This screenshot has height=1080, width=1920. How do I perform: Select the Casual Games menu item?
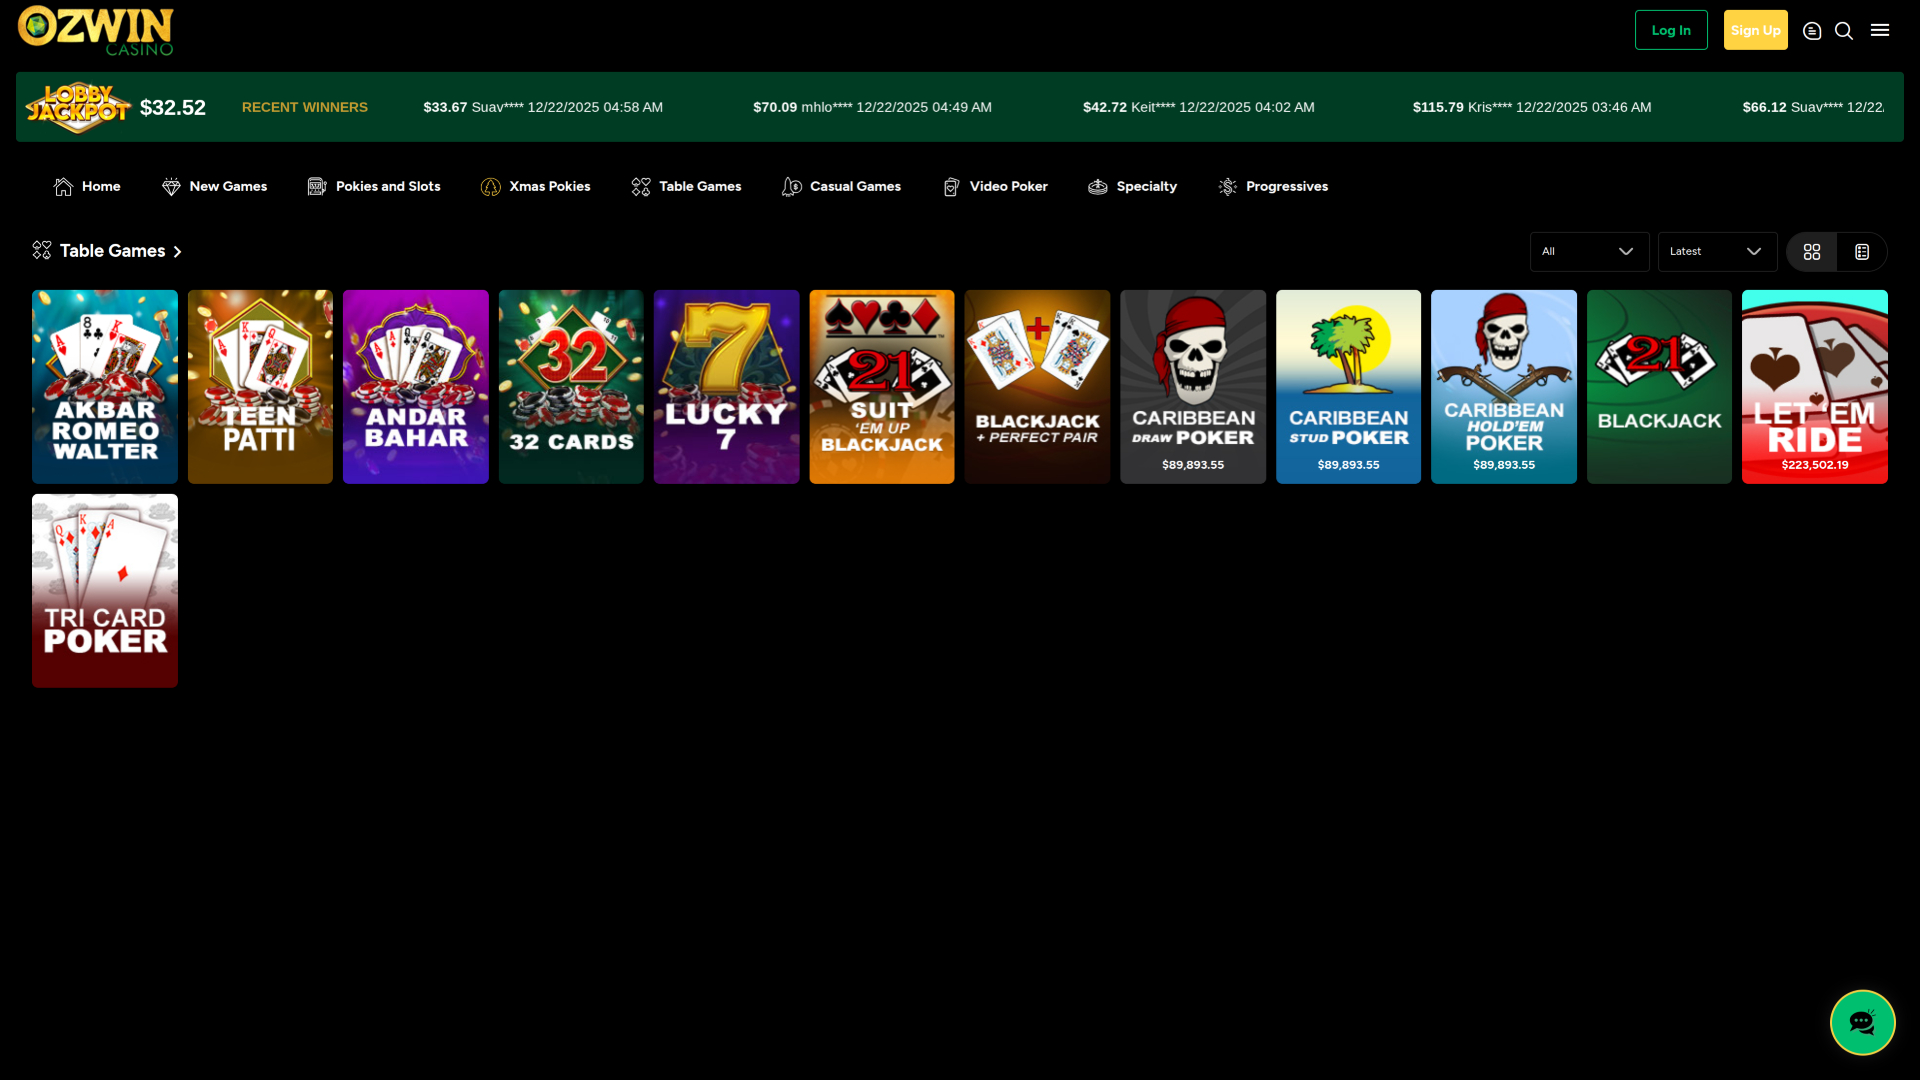coord(841,187)
